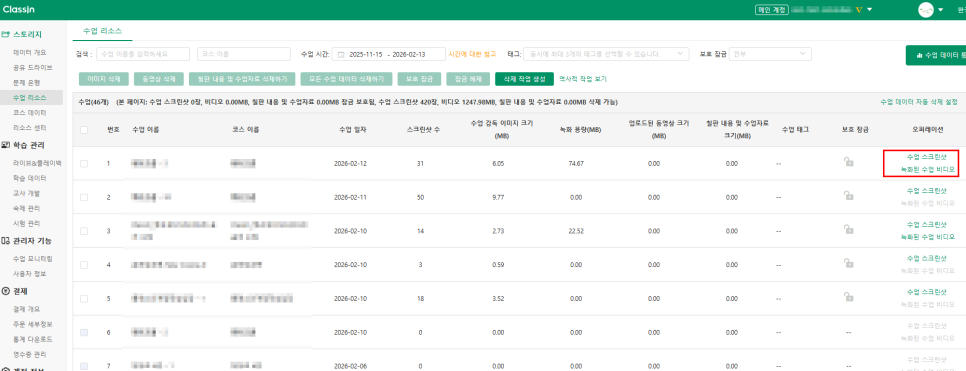966x371 pixels.
Task: Click the lock icon in row 2
Action: 848,196
